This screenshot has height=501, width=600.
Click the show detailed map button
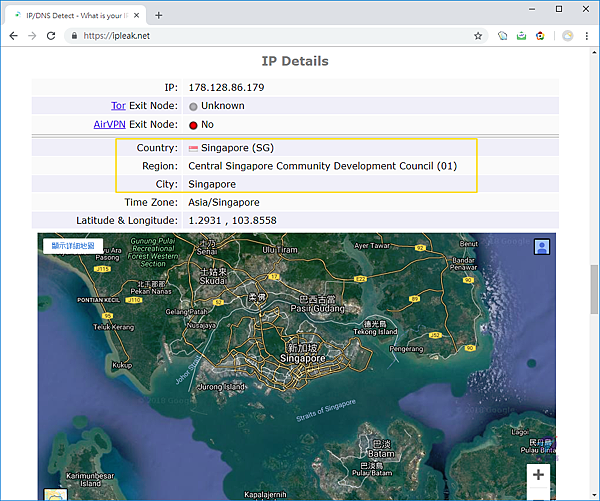73,246
